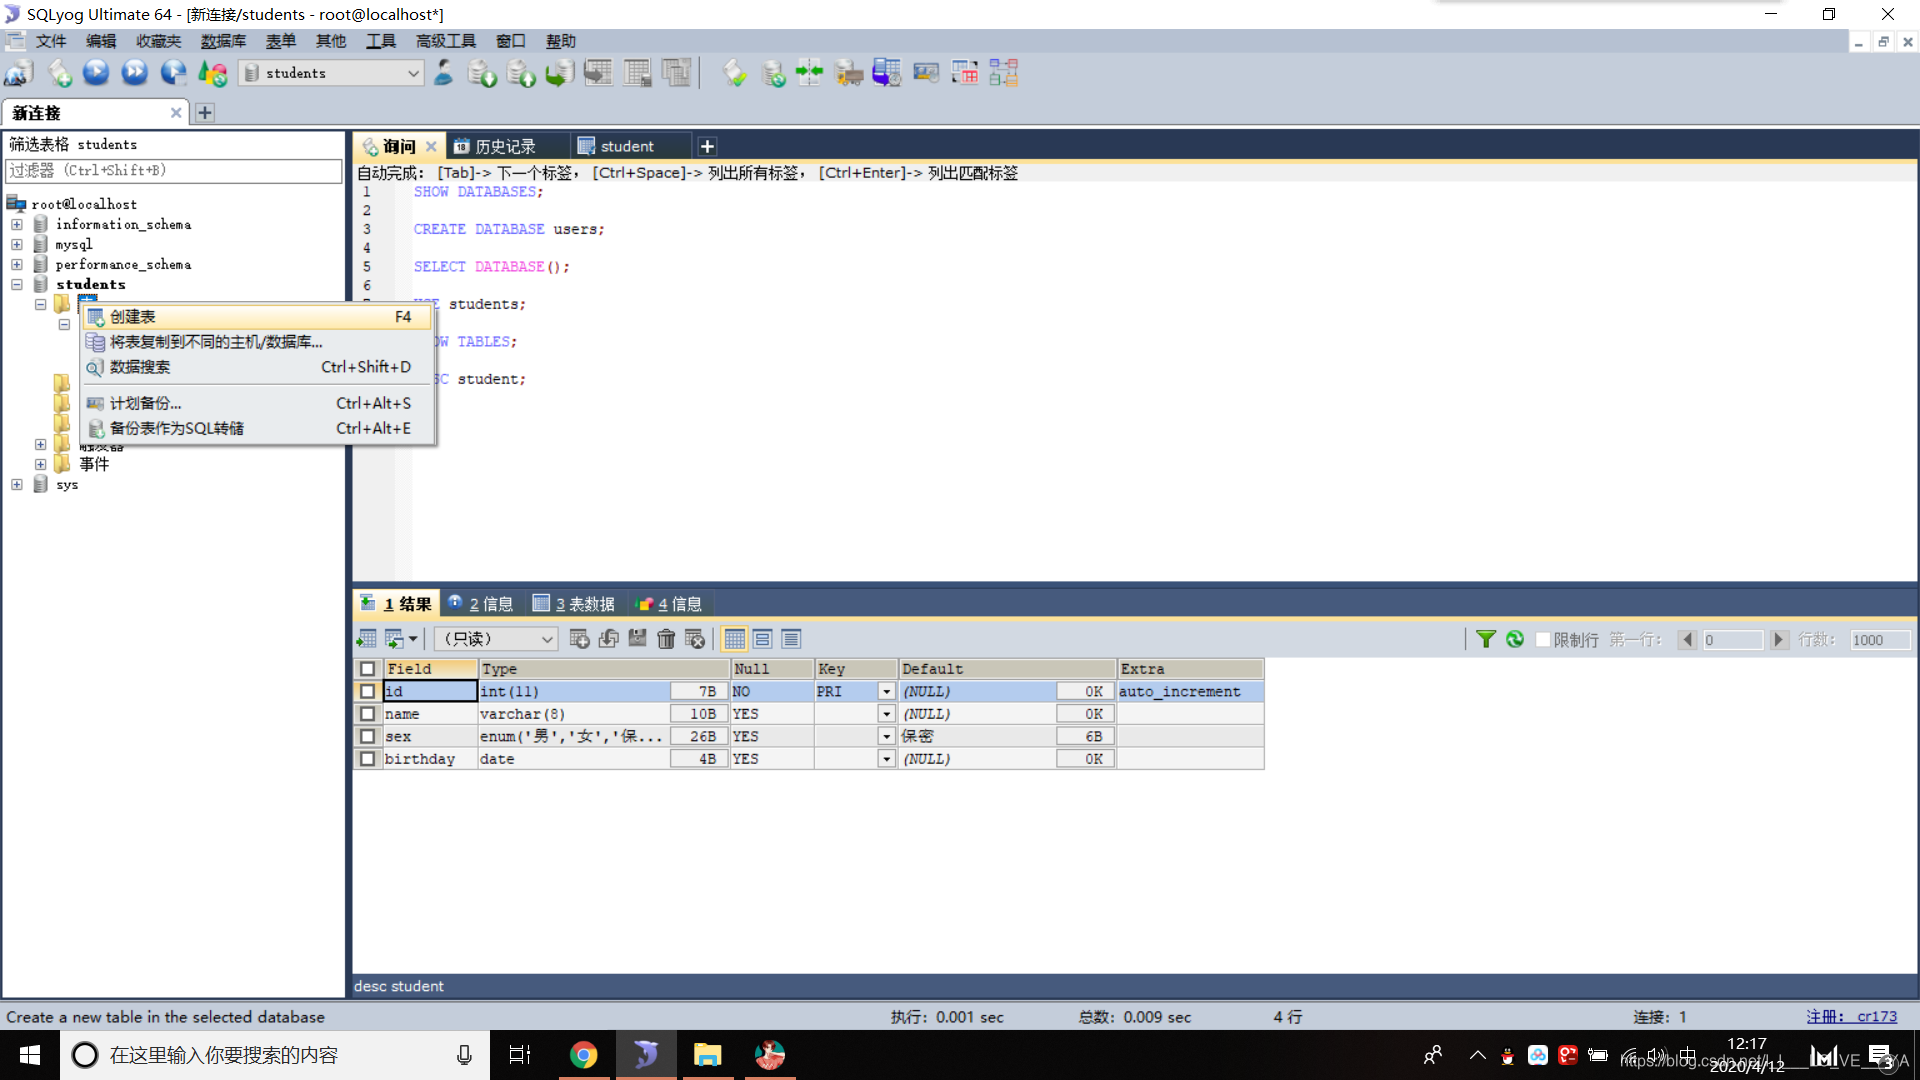Click the 第一行 first row input field

coord(1733,640)
